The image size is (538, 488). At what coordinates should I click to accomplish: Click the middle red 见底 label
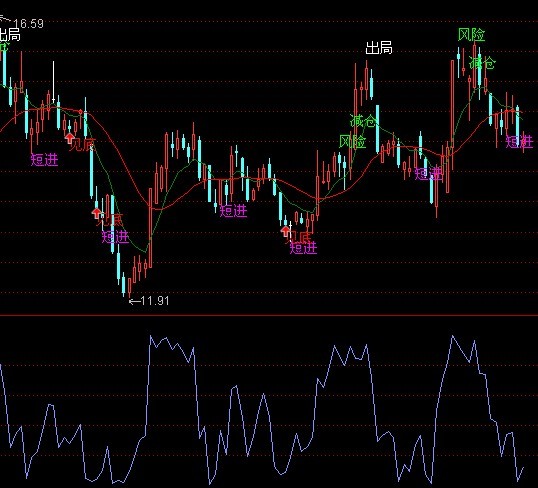[110, 220]
